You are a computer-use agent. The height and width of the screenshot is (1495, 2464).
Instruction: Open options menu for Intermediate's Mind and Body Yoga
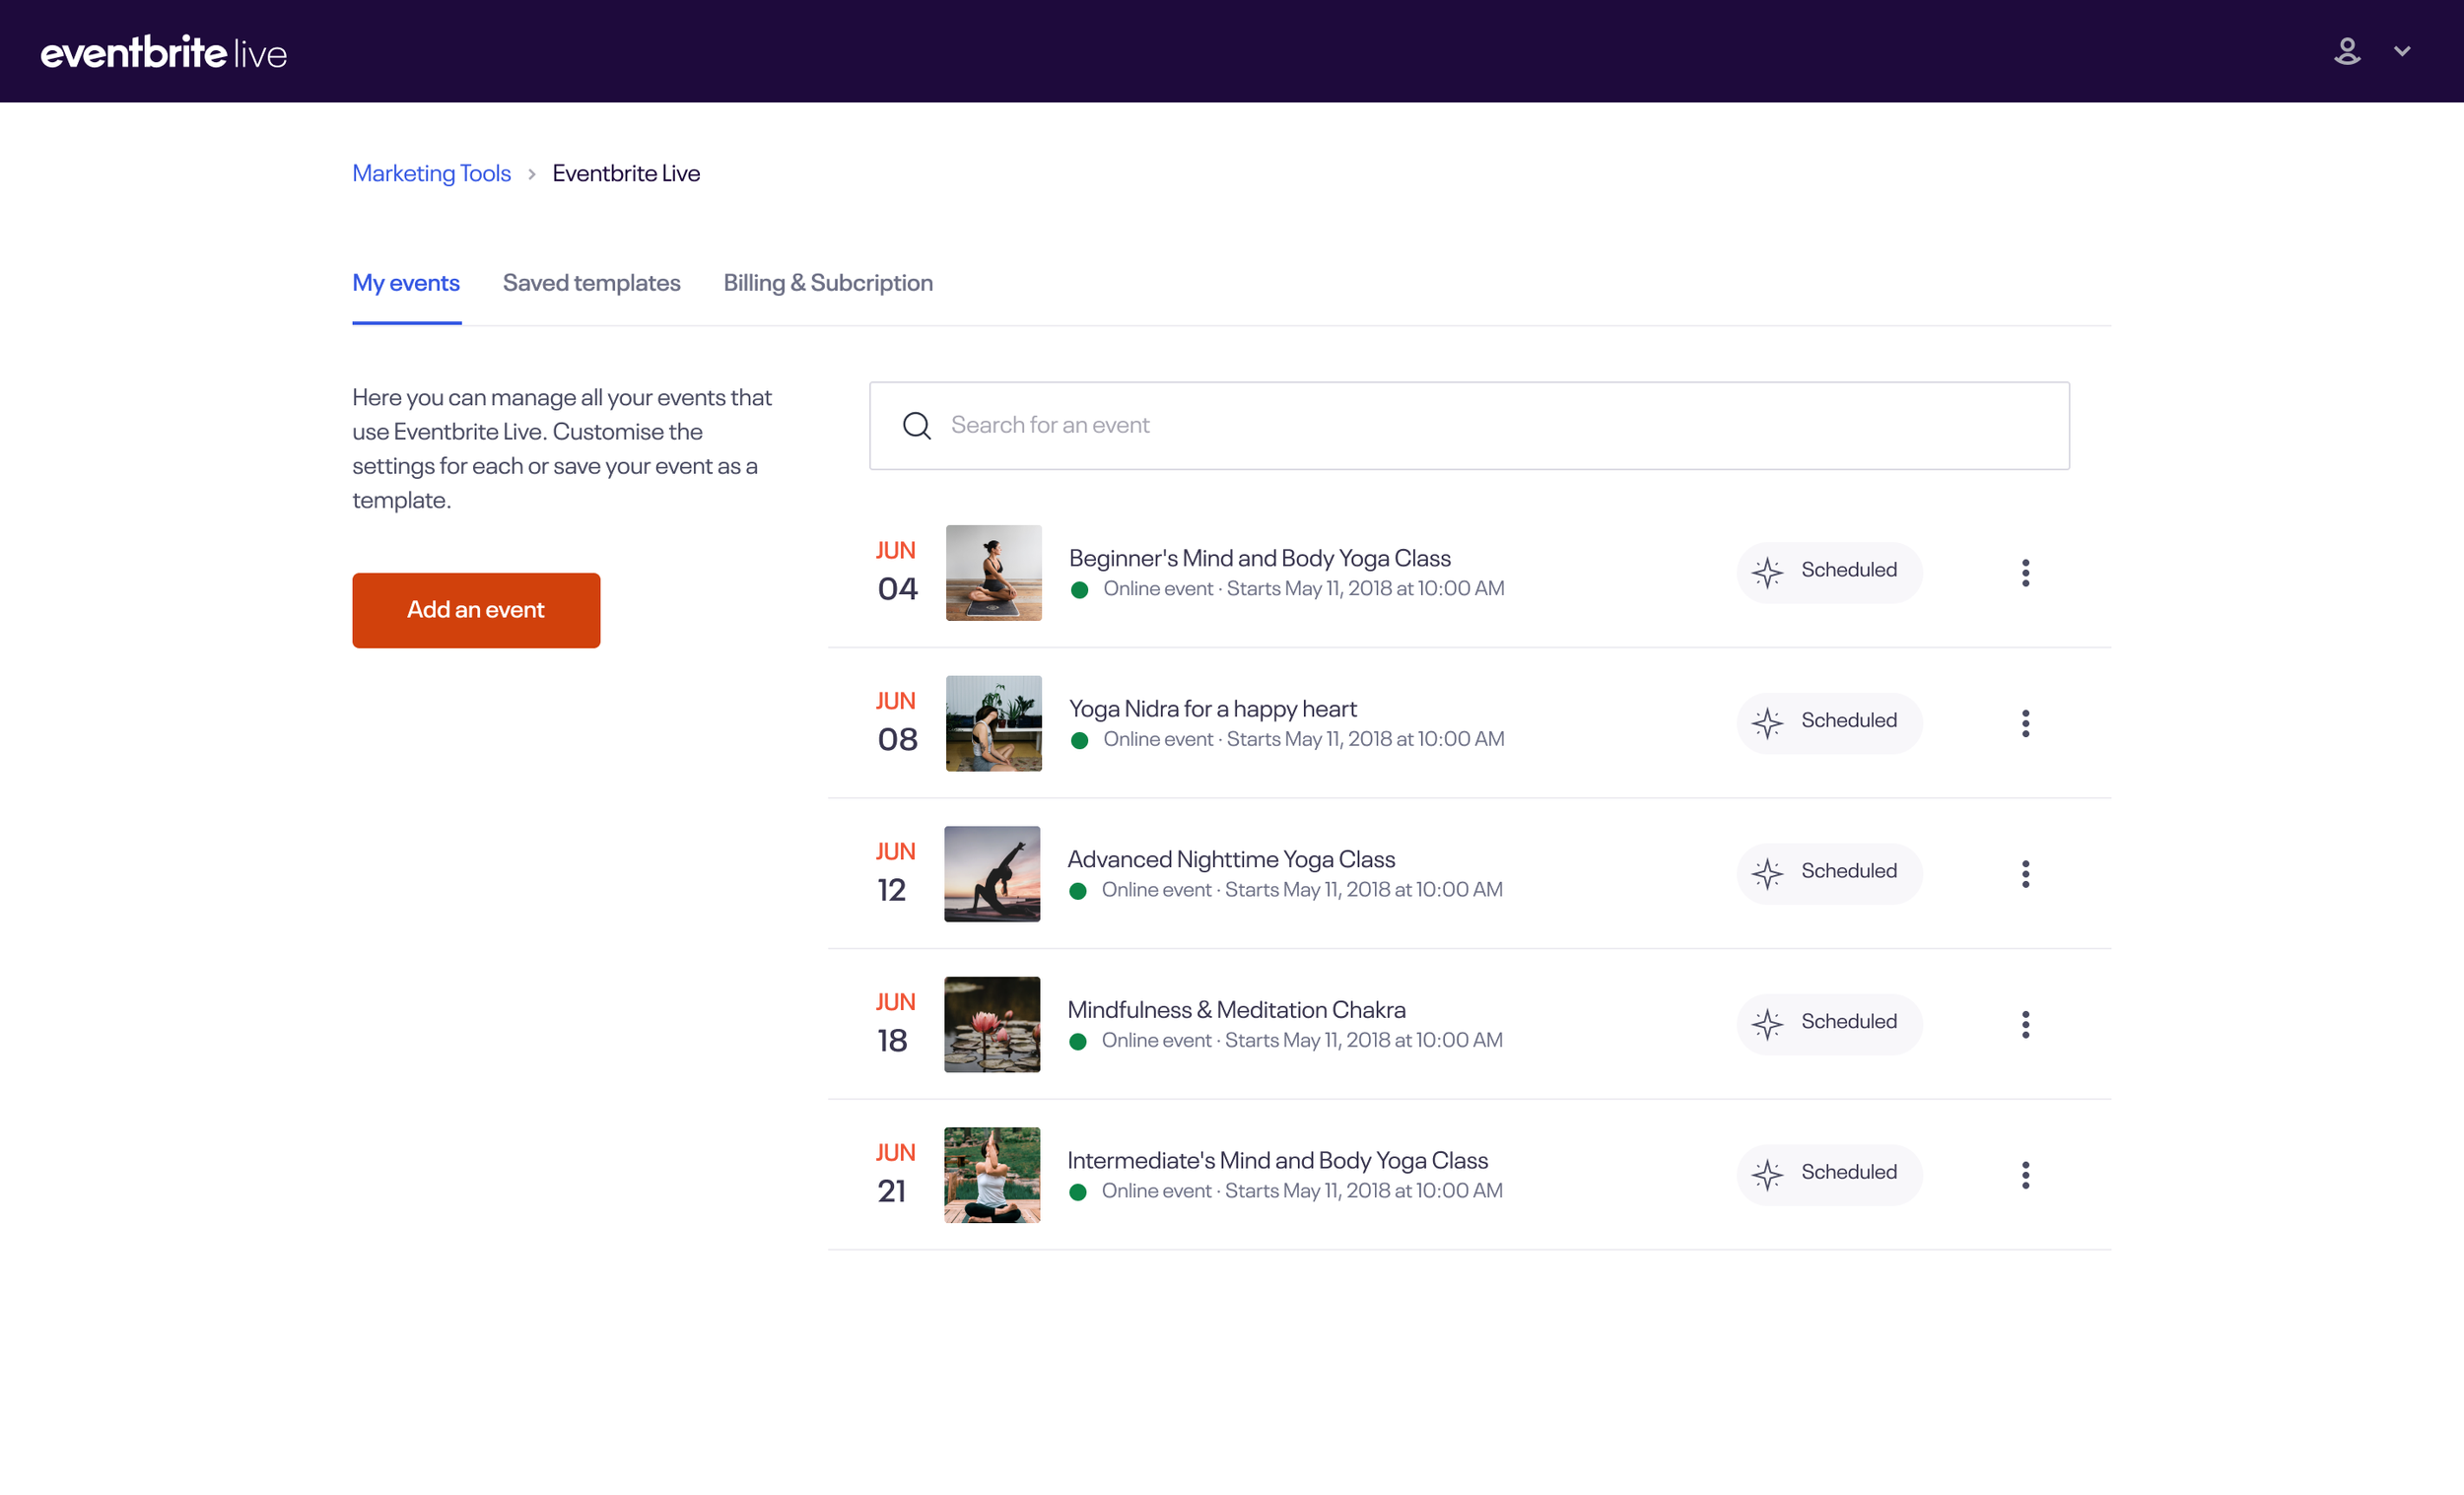click(2025, 1175)
